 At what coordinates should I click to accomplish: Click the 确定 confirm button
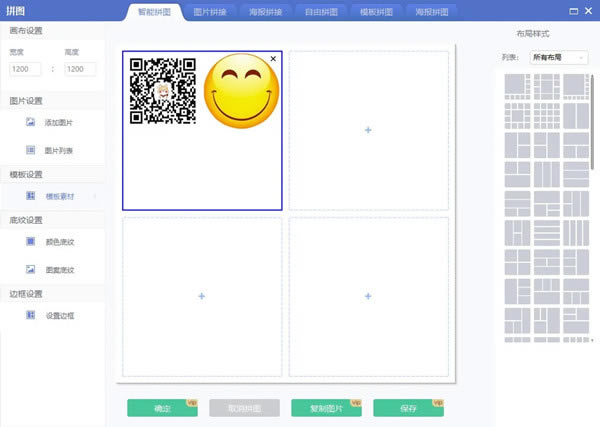[162, 408]
